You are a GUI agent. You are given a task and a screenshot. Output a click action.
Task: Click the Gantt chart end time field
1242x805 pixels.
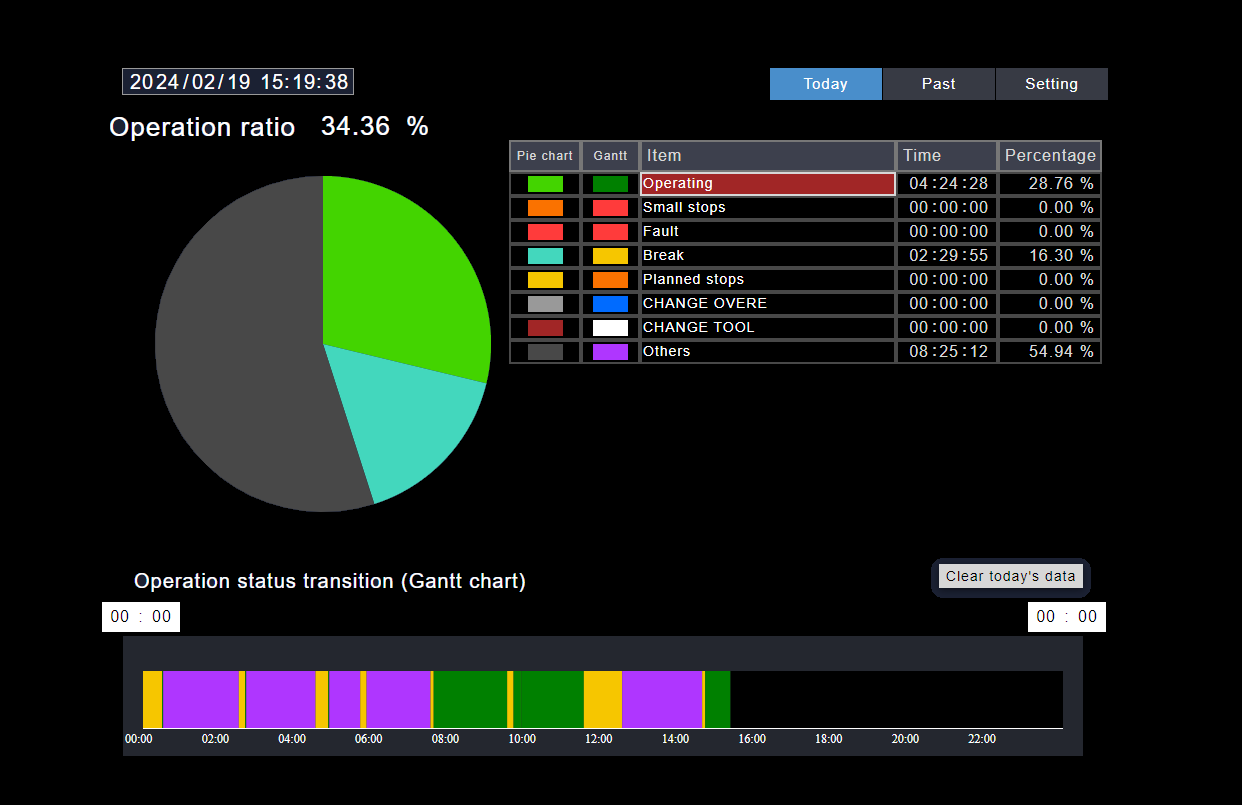point(1066,617)
